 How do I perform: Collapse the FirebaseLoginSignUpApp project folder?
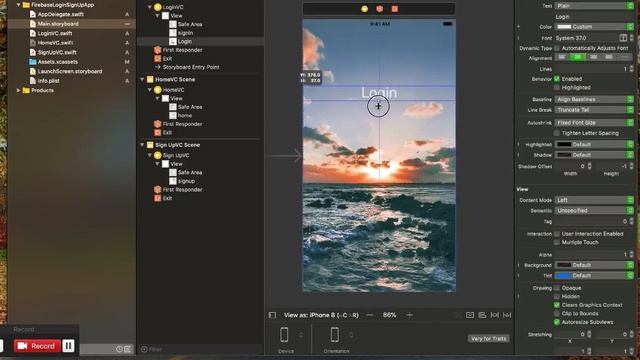coord(18,5)
